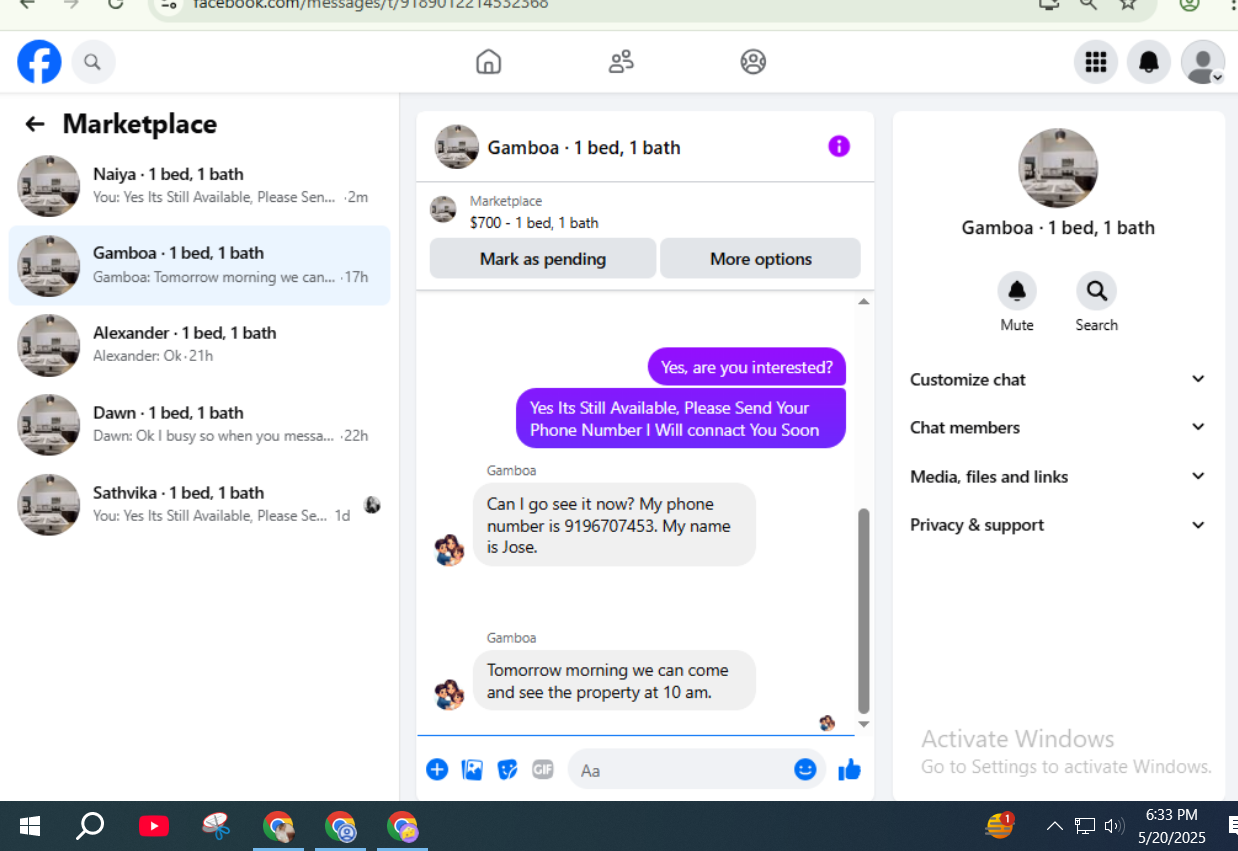Viewport: 1238px width, 851px height.
Task: Click the back arrow beside Marketplace
Action: click(x=35, y=124)
